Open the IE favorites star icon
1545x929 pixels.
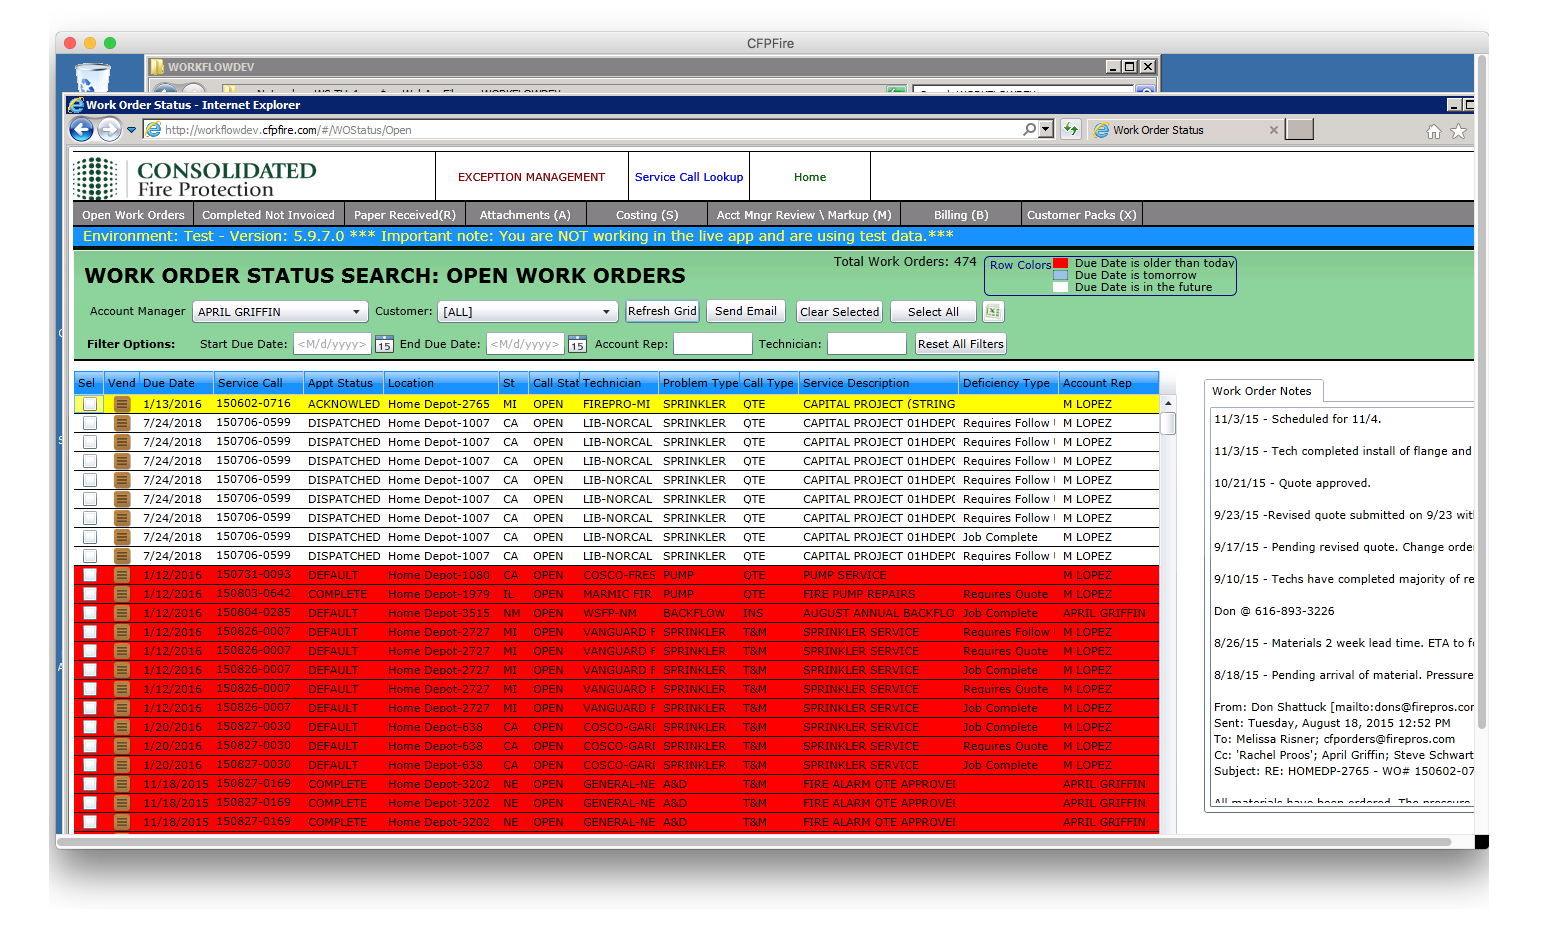point(1458,131)
